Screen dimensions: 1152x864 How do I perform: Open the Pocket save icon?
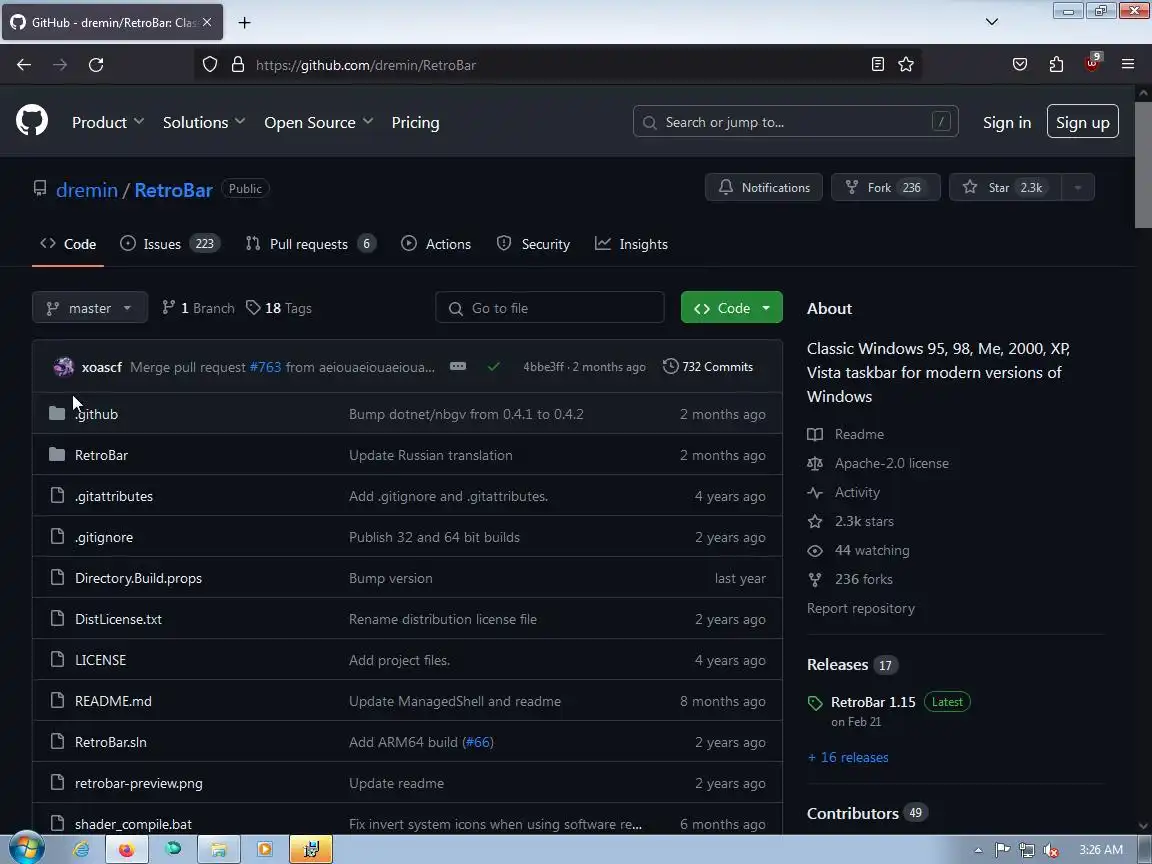pyautogui.click(x=1020, y=65)
